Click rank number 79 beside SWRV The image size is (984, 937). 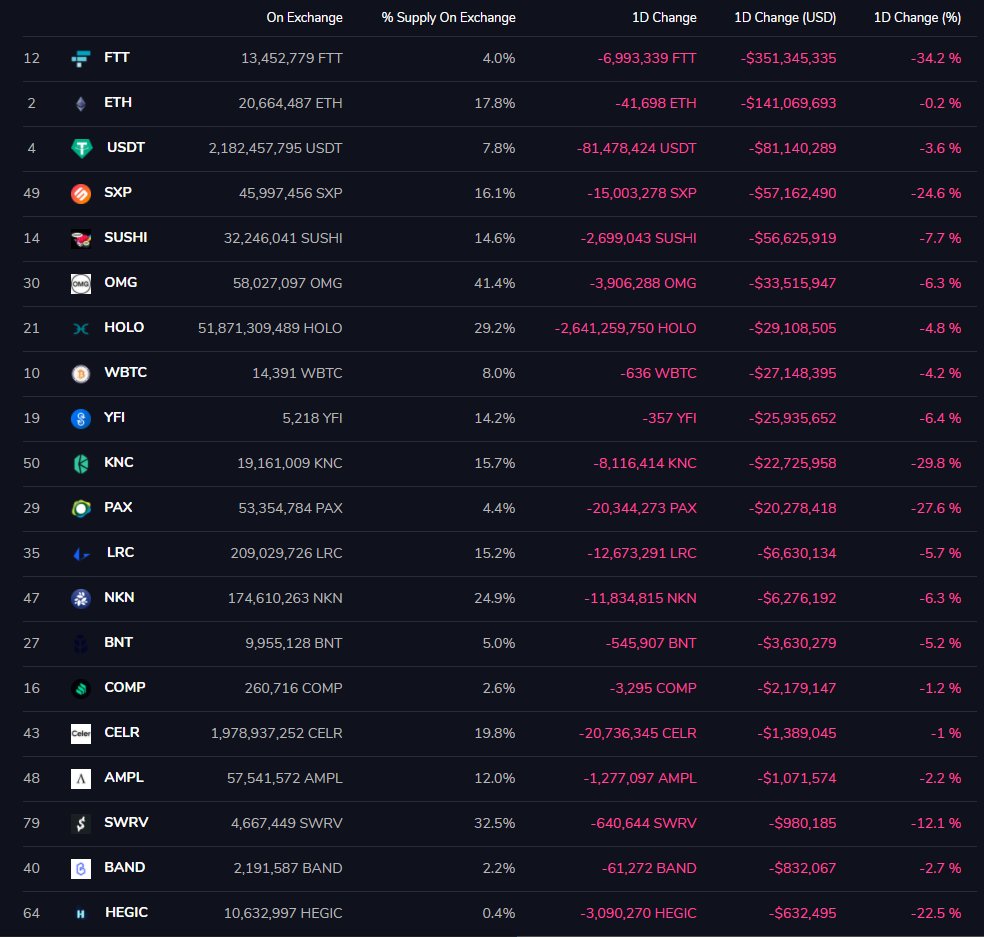click(x=31, y=823)
